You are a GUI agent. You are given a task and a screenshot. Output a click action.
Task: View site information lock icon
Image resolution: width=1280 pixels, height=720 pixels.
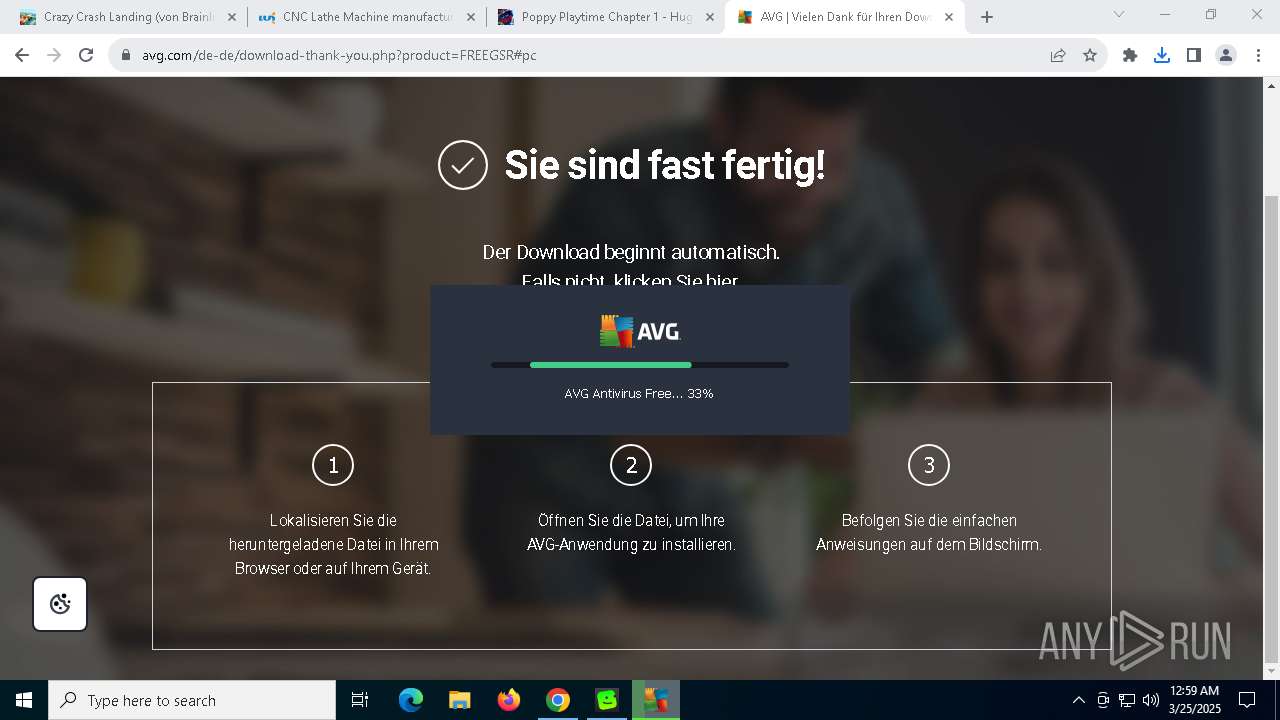point(126,55)
